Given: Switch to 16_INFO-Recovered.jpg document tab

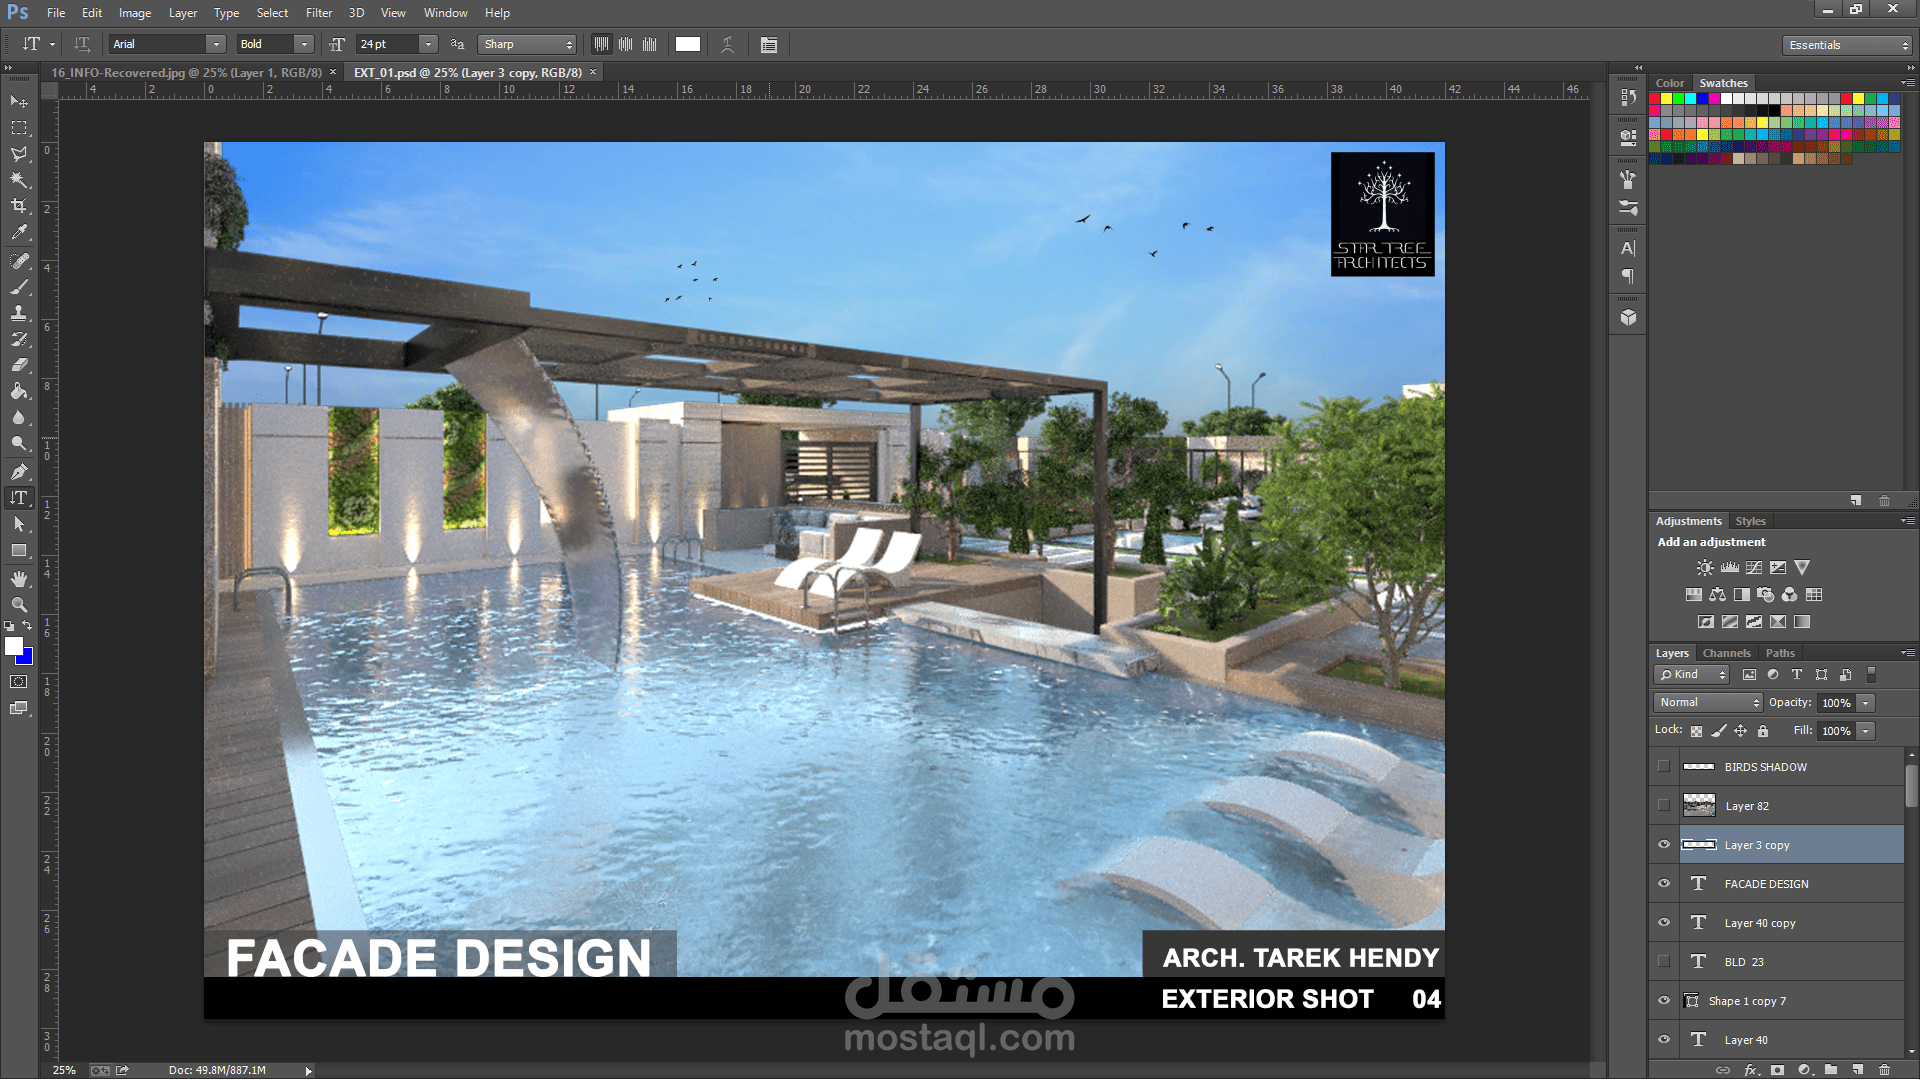Looking at the screenshot, I should tap(186, 72).
